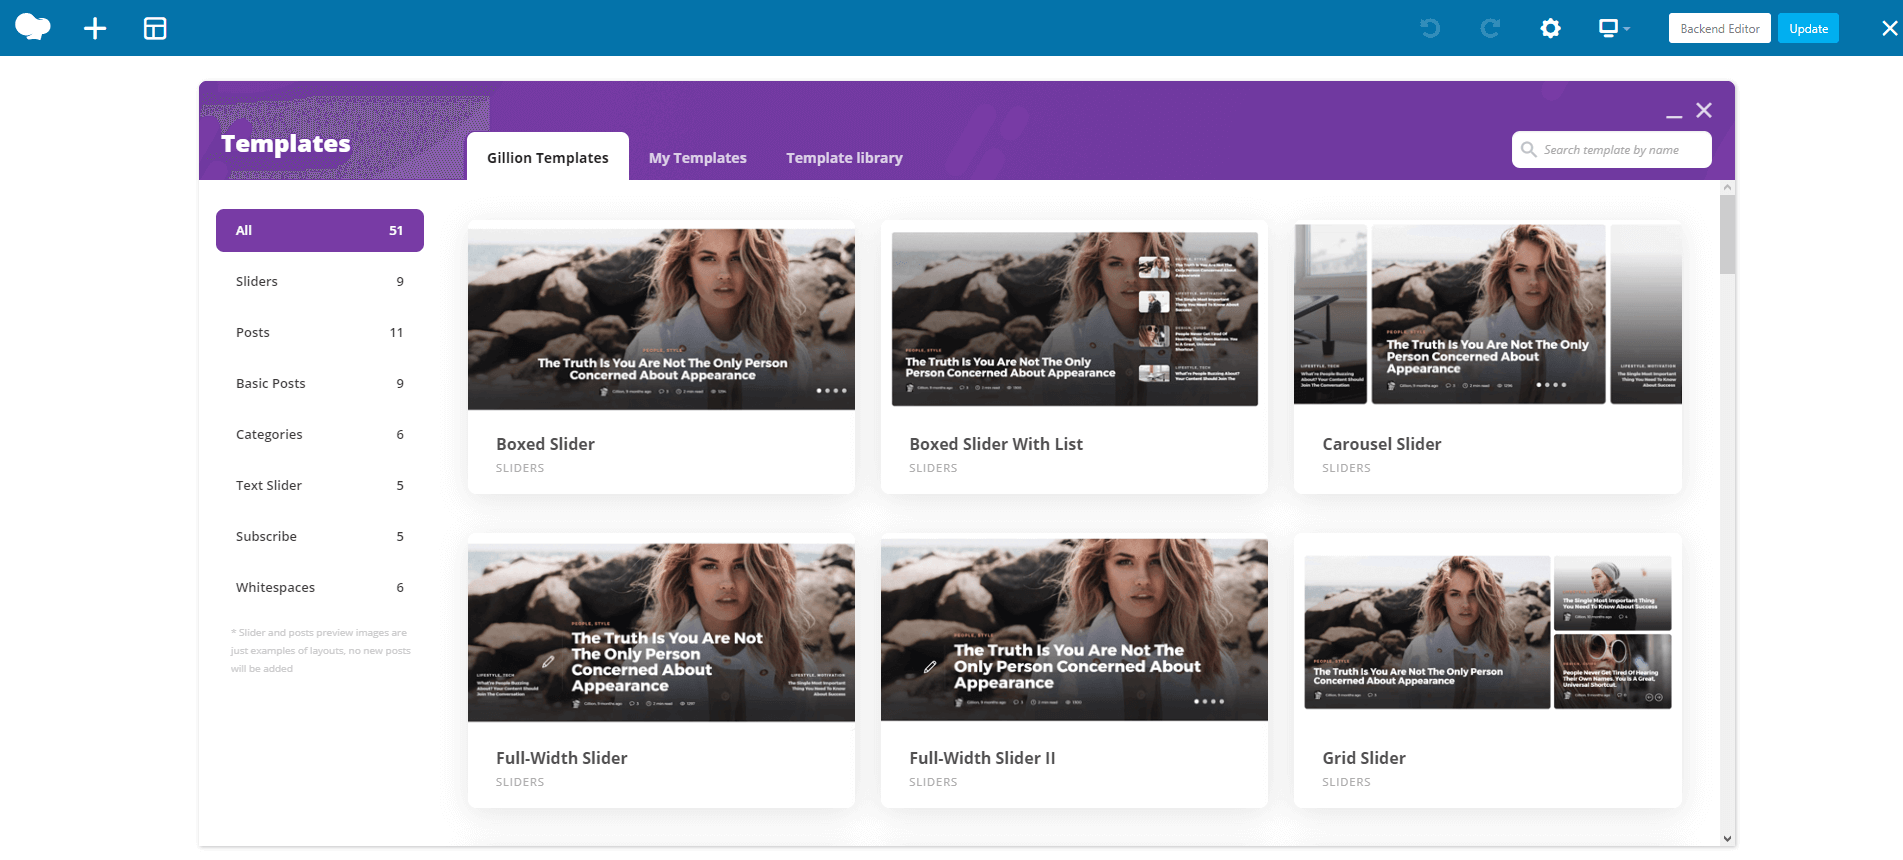Filter templates by Sliders category
Image resolution: width=1903 pixels, height=860 pixels.
[320, 281]
